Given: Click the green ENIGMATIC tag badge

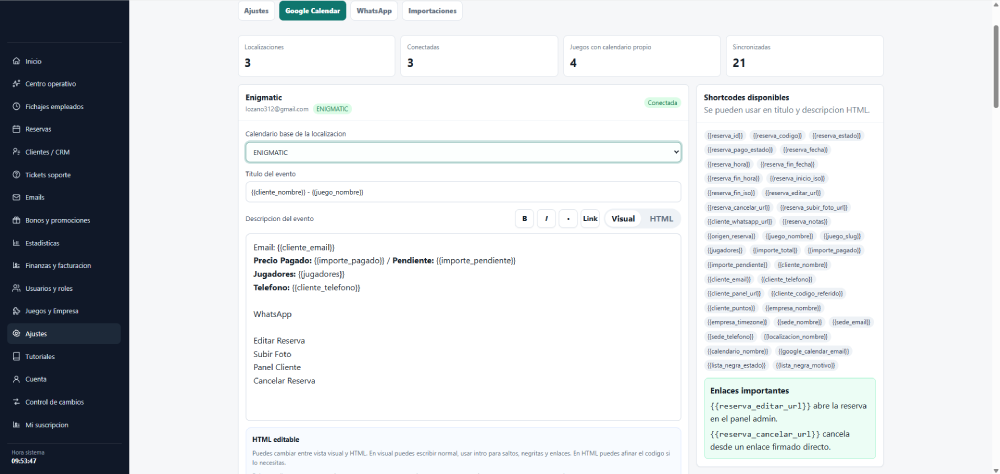Looking at the screenshot, I should (332, 109).
